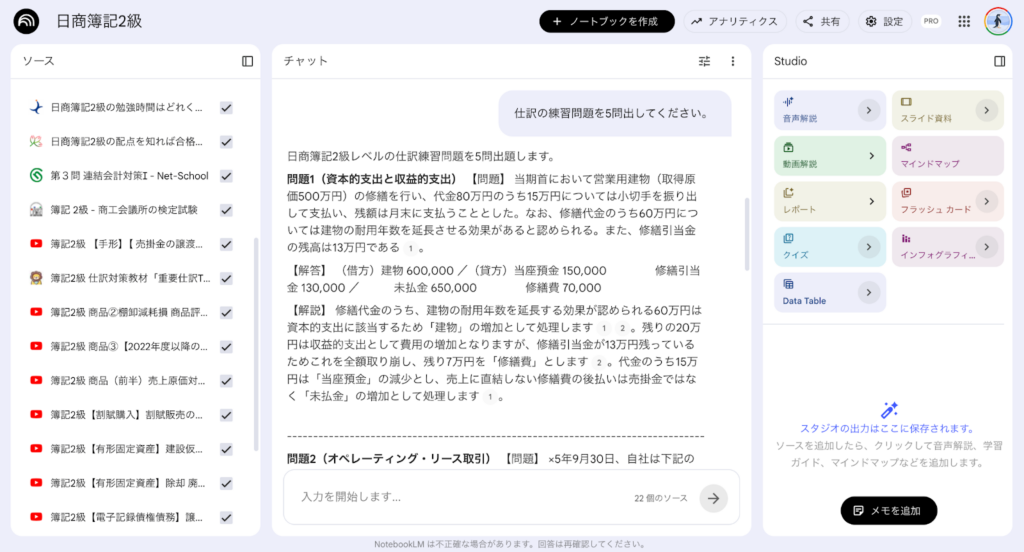Screen dimensions: 1024x552
Task: Click the notebook title 日商簿記2級
Action: [99, 22]
